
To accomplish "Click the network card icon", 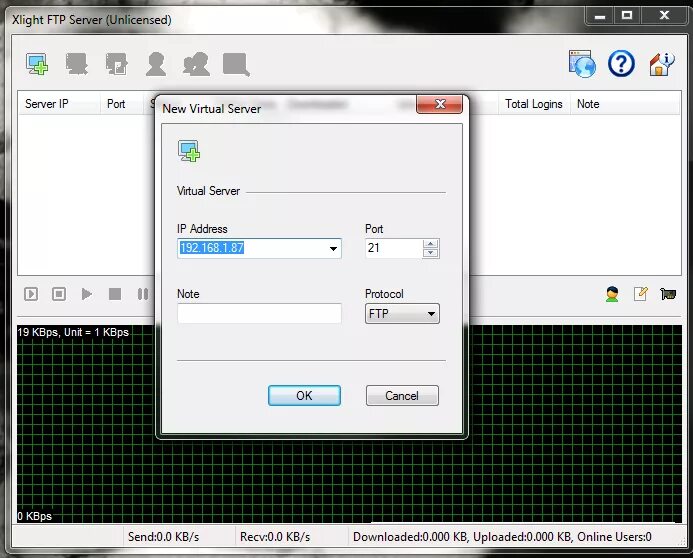I will pyautogui.click(x=668, y=293).
